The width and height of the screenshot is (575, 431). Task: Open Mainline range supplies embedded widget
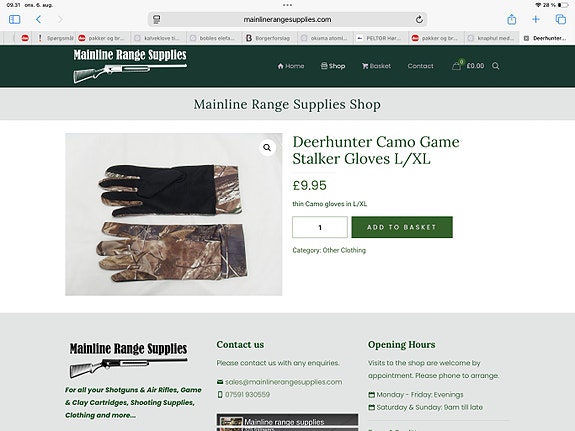(x=287, y=422)
